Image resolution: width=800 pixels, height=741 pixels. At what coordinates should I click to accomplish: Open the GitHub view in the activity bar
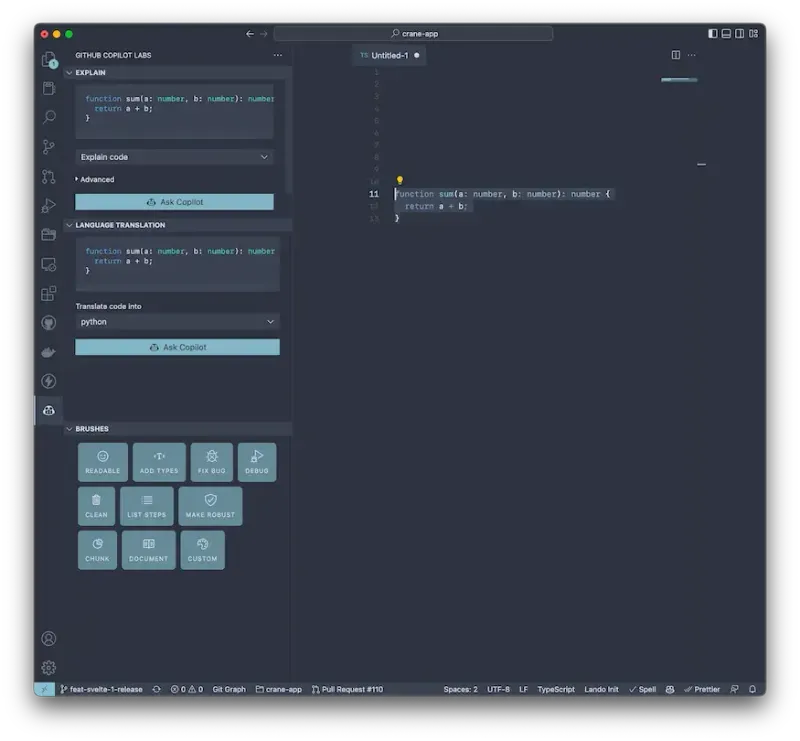pos(49,323)
